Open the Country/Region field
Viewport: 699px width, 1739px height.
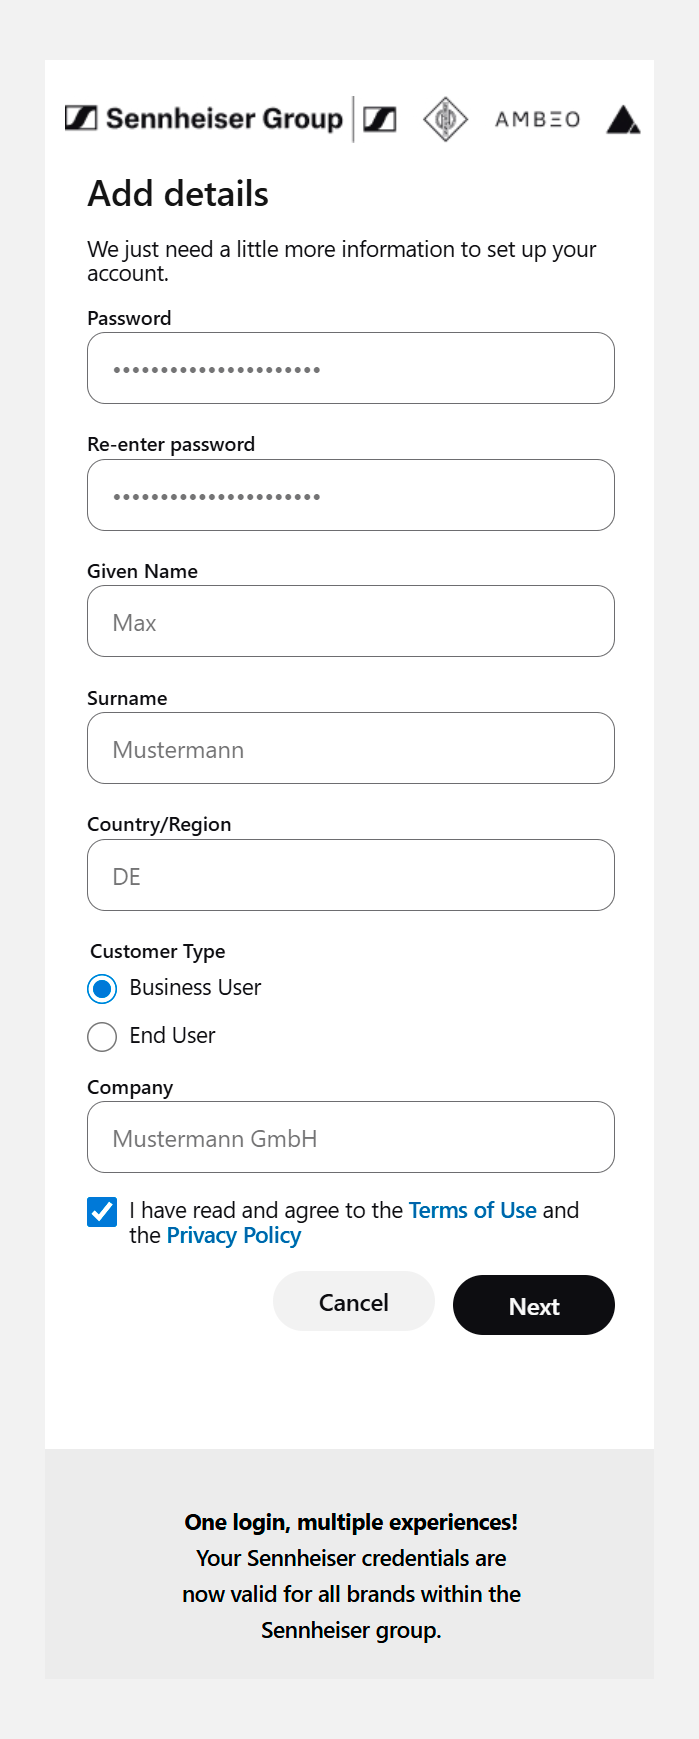tap(351, 875)
